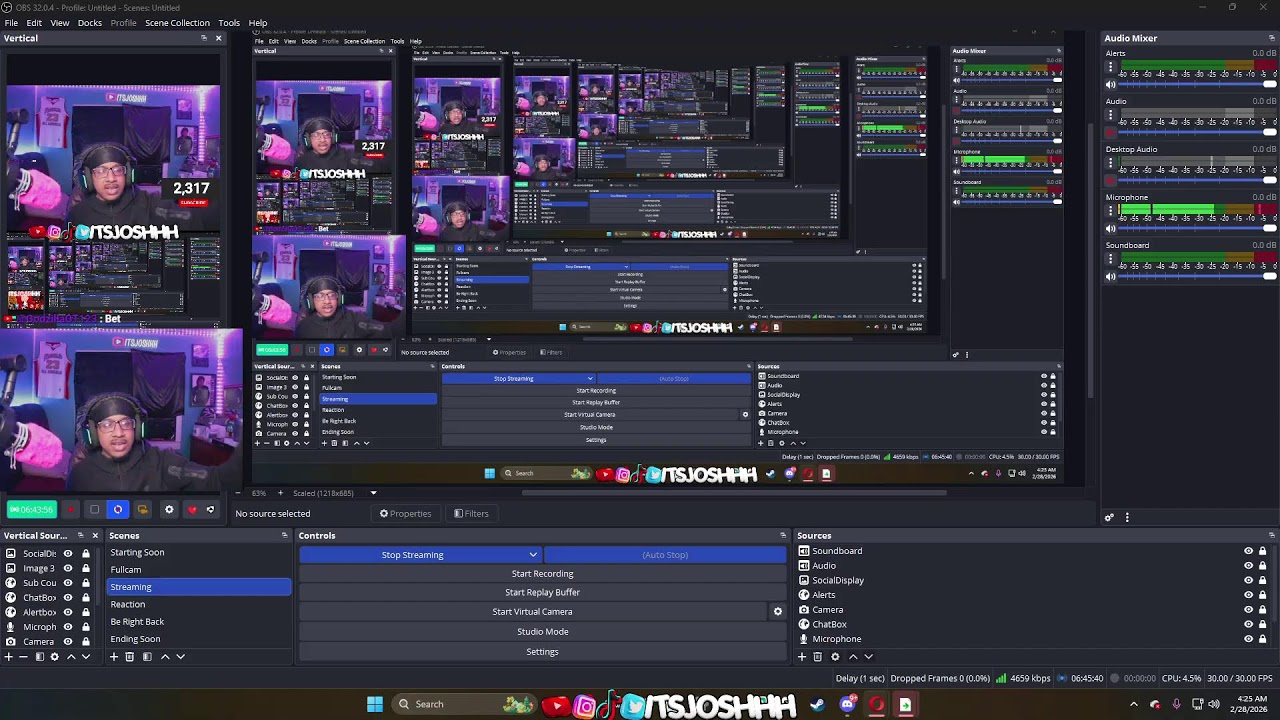Open the File menu
1280x720 pixels.
click(x=11, y=23)
